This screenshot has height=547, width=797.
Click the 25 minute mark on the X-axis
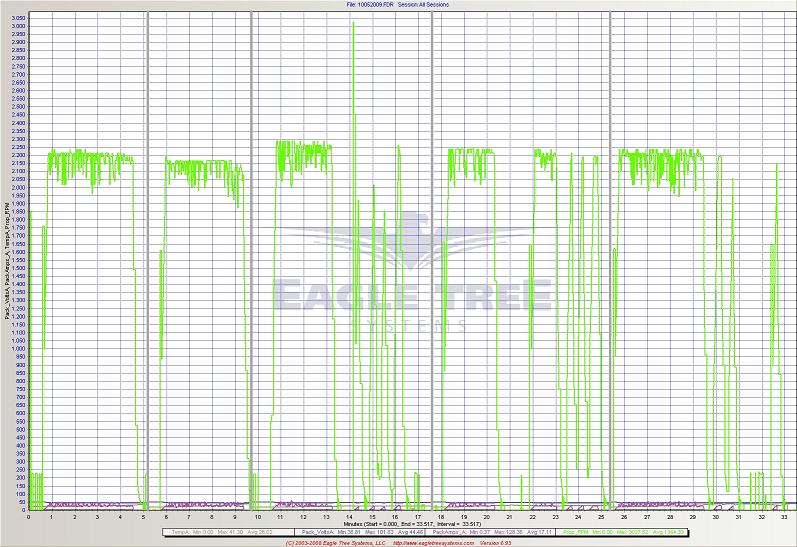point(602,517)
